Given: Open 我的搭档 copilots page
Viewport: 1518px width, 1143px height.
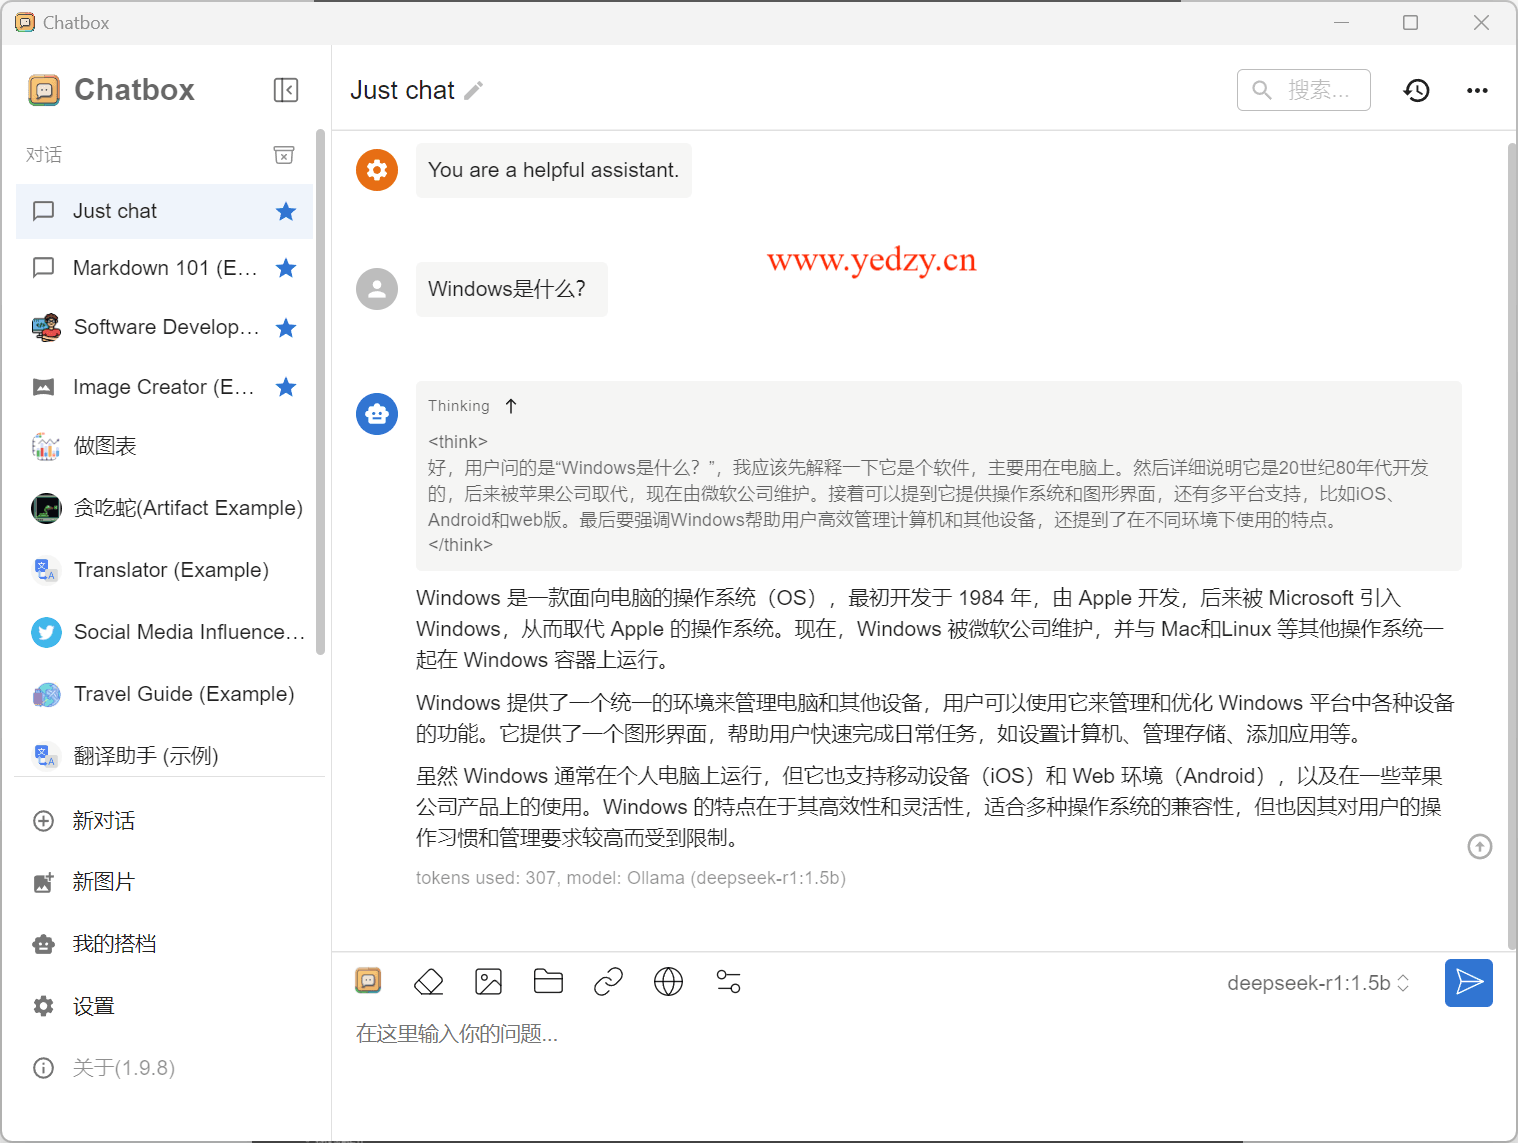Looking at the screenshot, I should tap(164, 944).
